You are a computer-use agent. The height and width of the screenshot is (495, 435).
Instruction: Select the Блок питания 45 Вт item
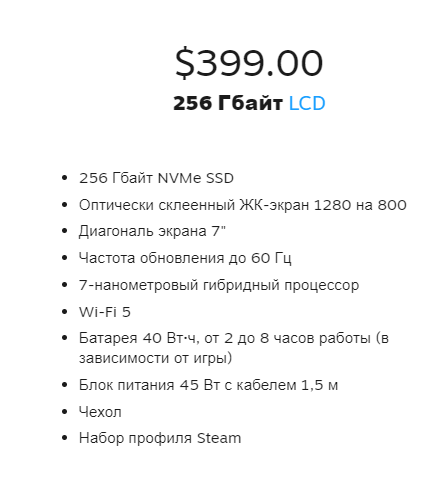coord(208,385)
